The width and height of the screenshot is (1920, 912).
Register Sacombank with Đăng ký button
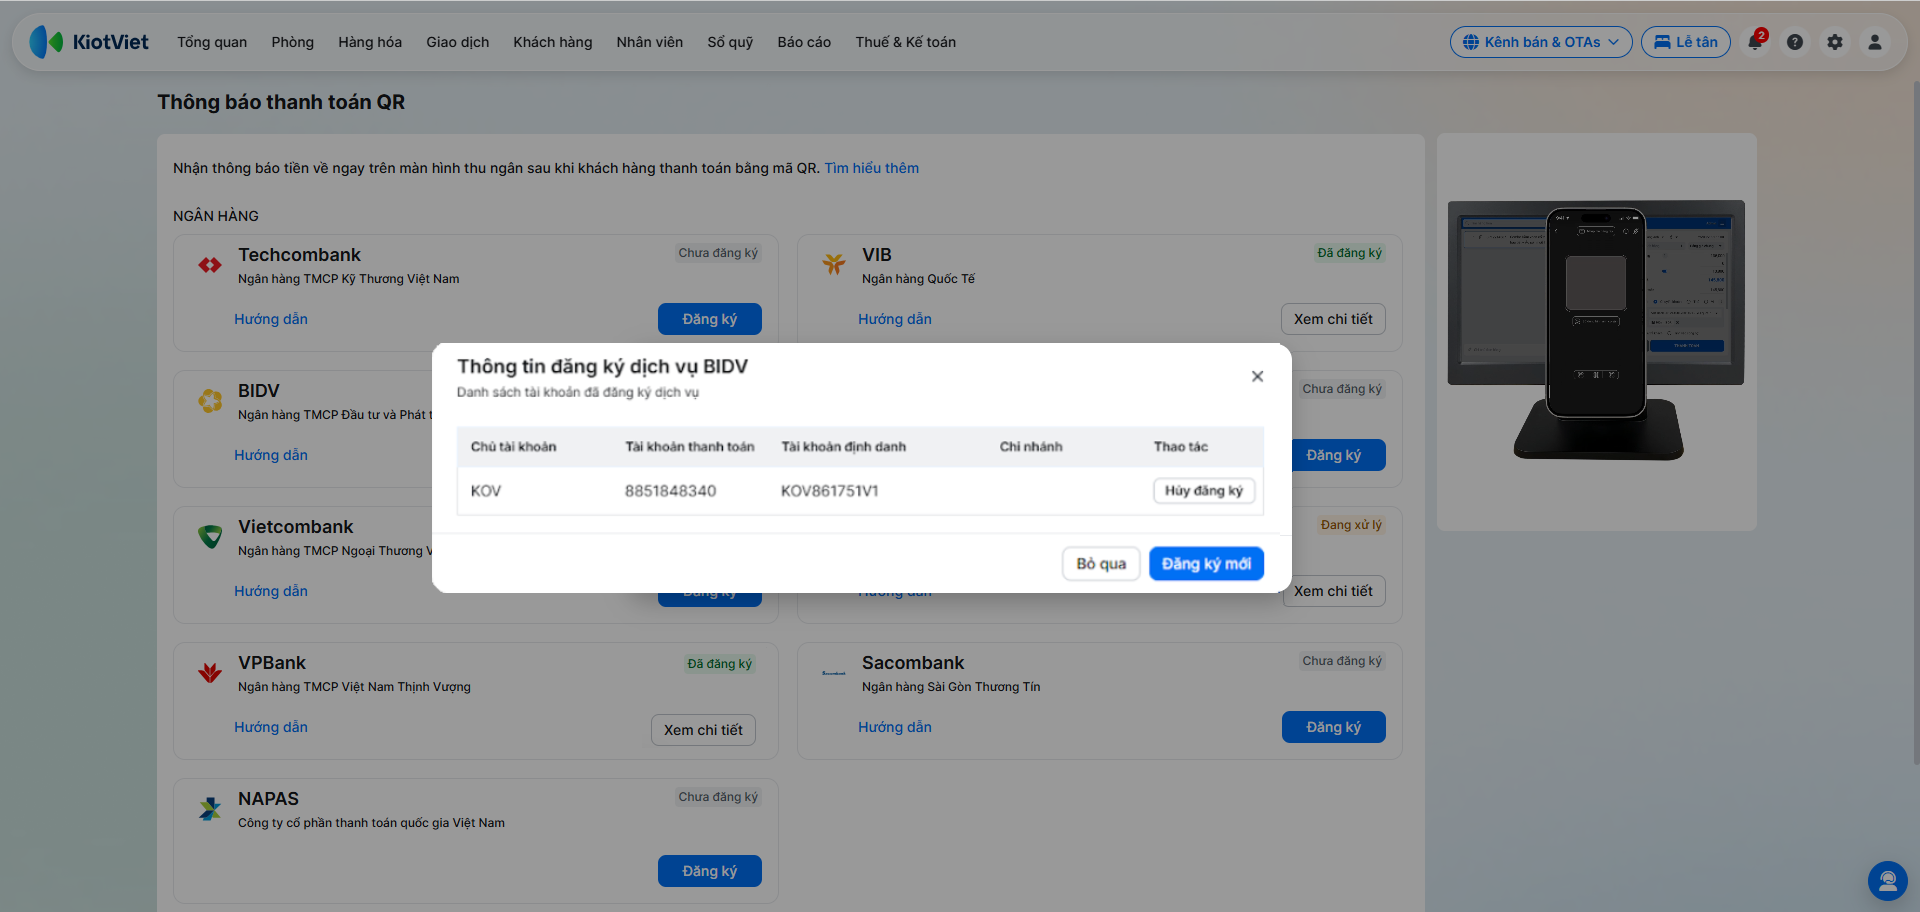(1334, 727)
